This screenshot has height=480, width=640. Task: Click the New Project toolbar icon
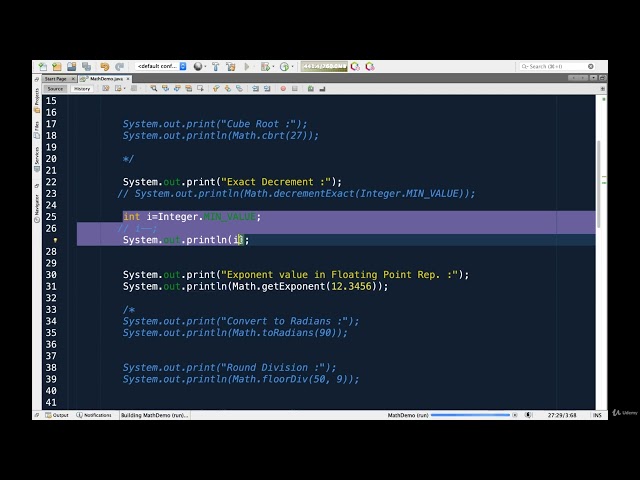click(x=57, y=67)
